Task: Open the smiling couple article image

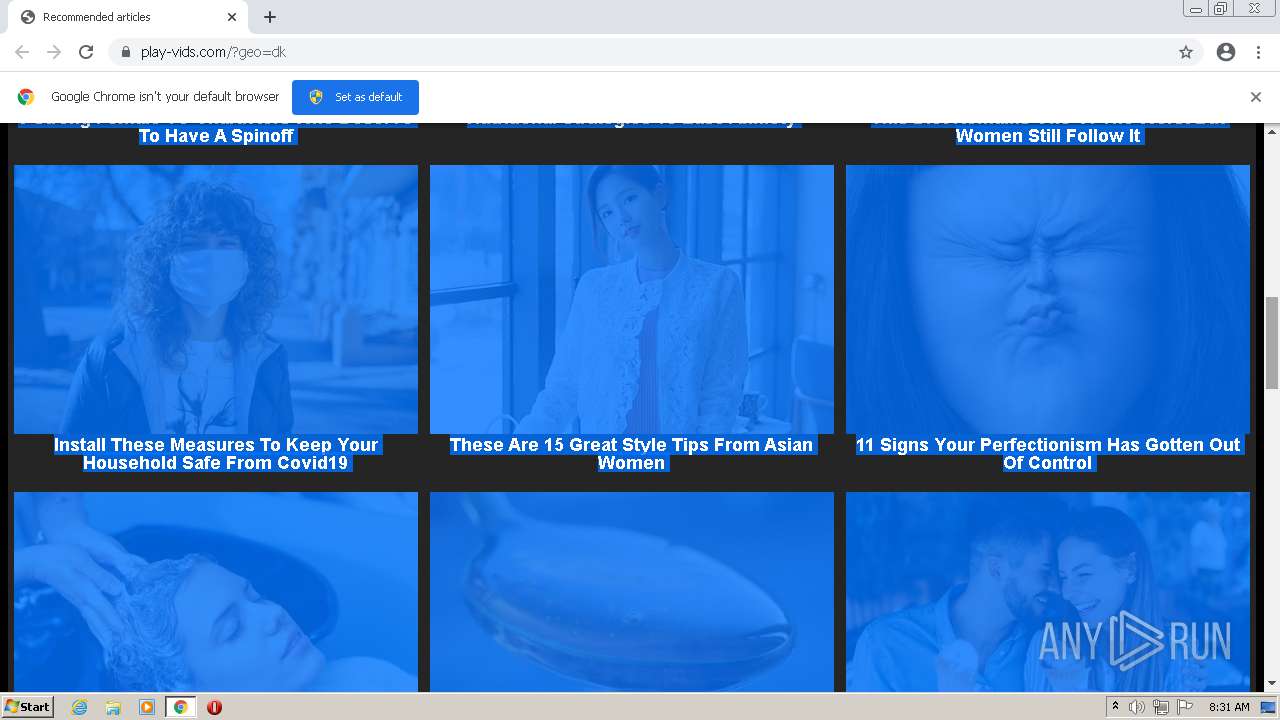Action: click(1048, 592)
